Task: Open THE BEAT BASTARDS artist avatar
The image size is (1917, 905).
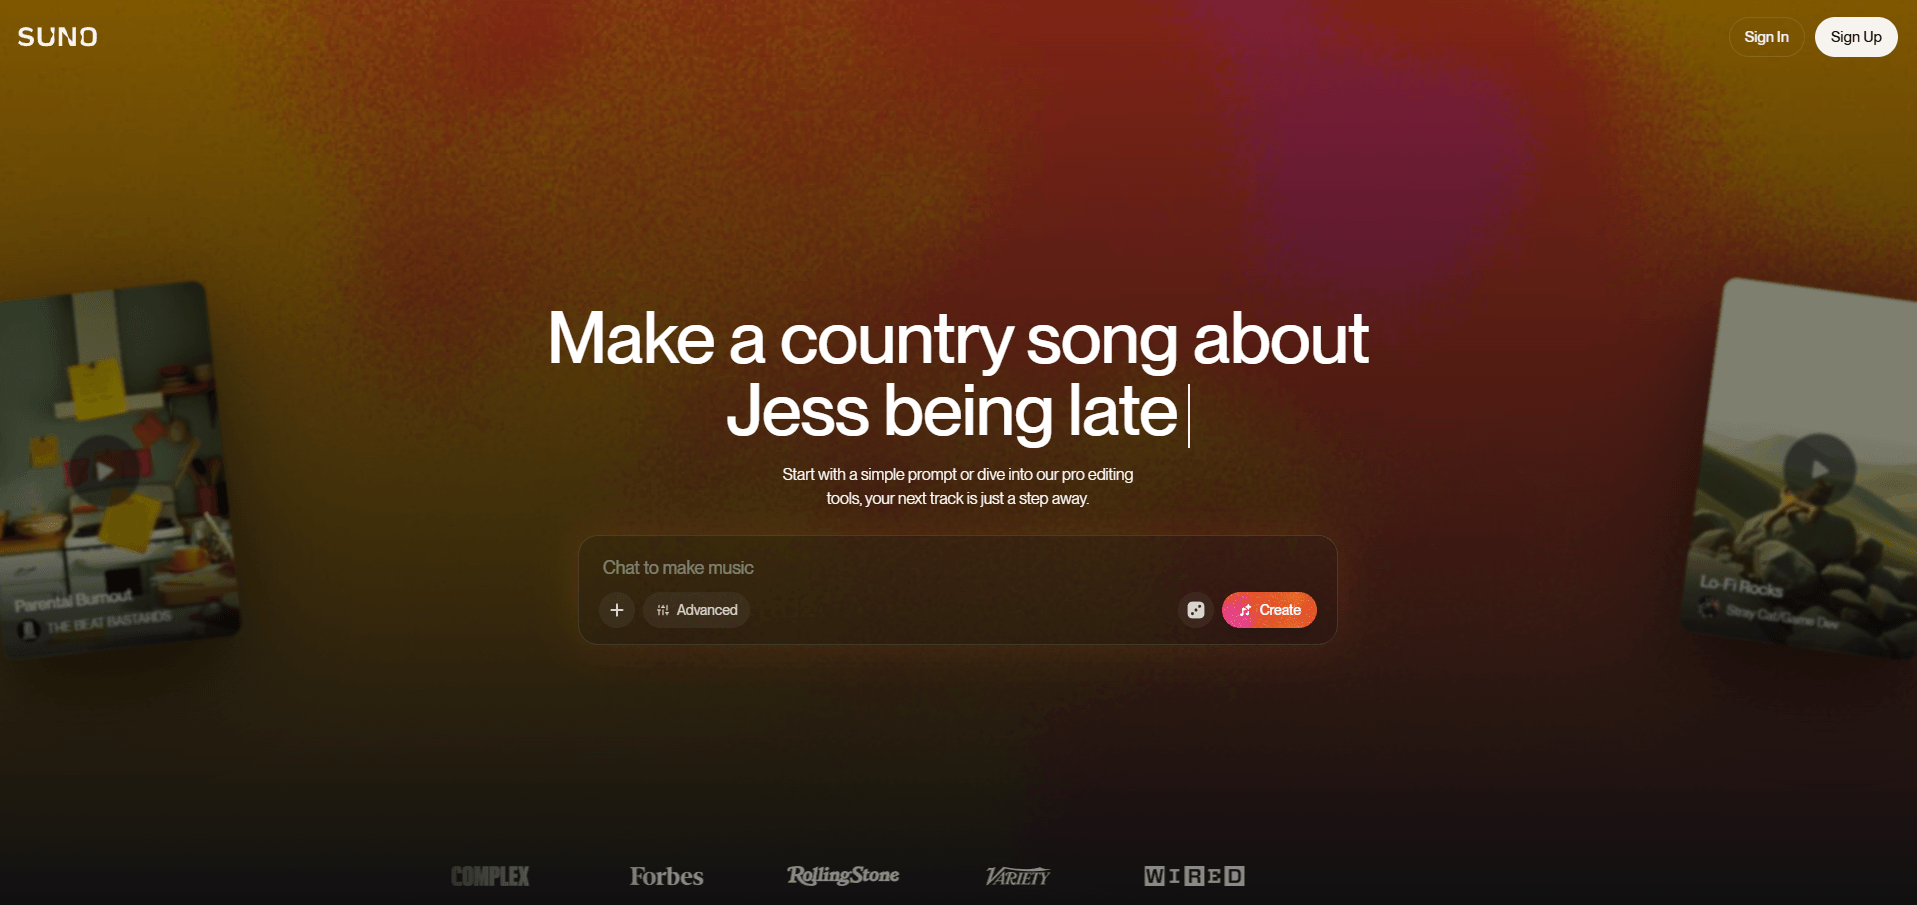Action: pyautogui.click(x=29, y=629)
